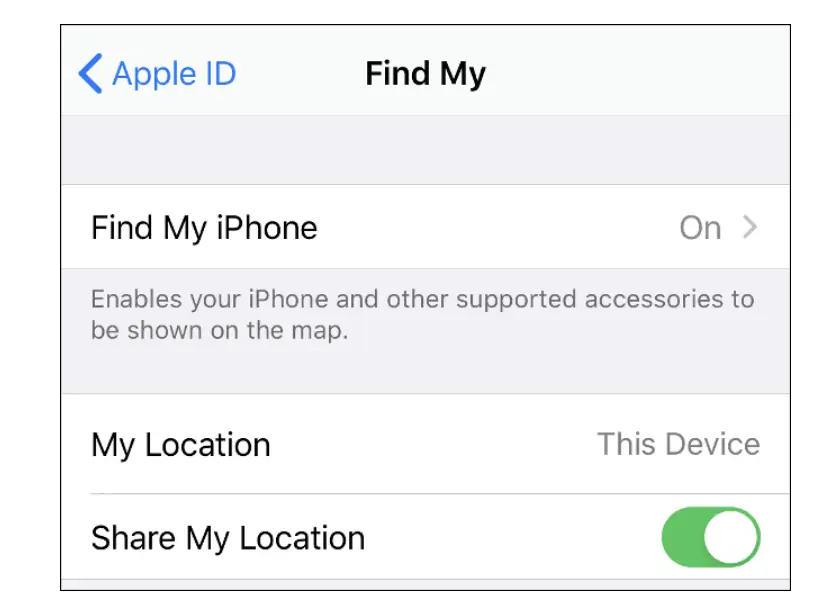Click the Enables your iPhone description text
Image resolution: width=825 pixels, height=596 pixels.
tap(422, 315)
